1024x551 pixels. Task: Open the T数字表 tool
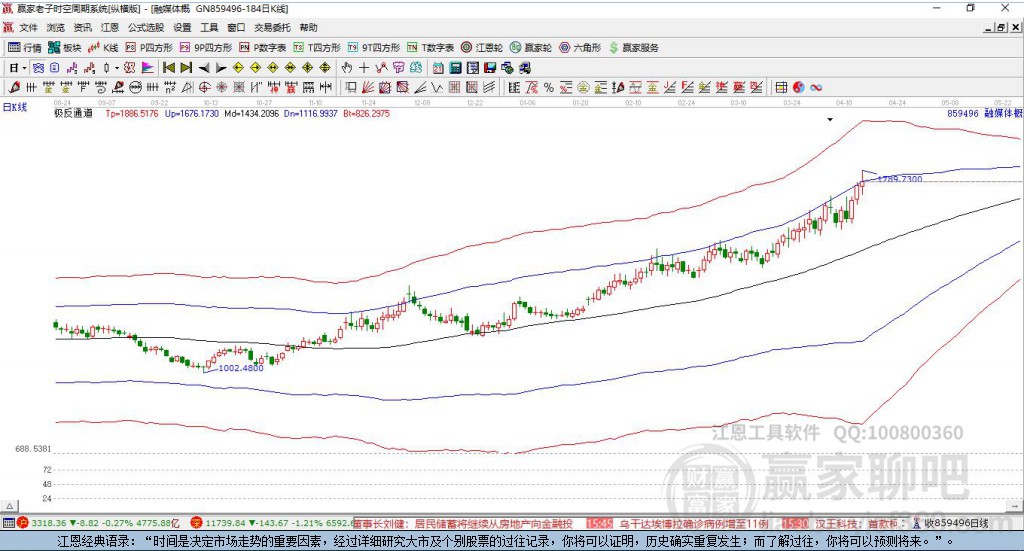(x=430, y=48)
